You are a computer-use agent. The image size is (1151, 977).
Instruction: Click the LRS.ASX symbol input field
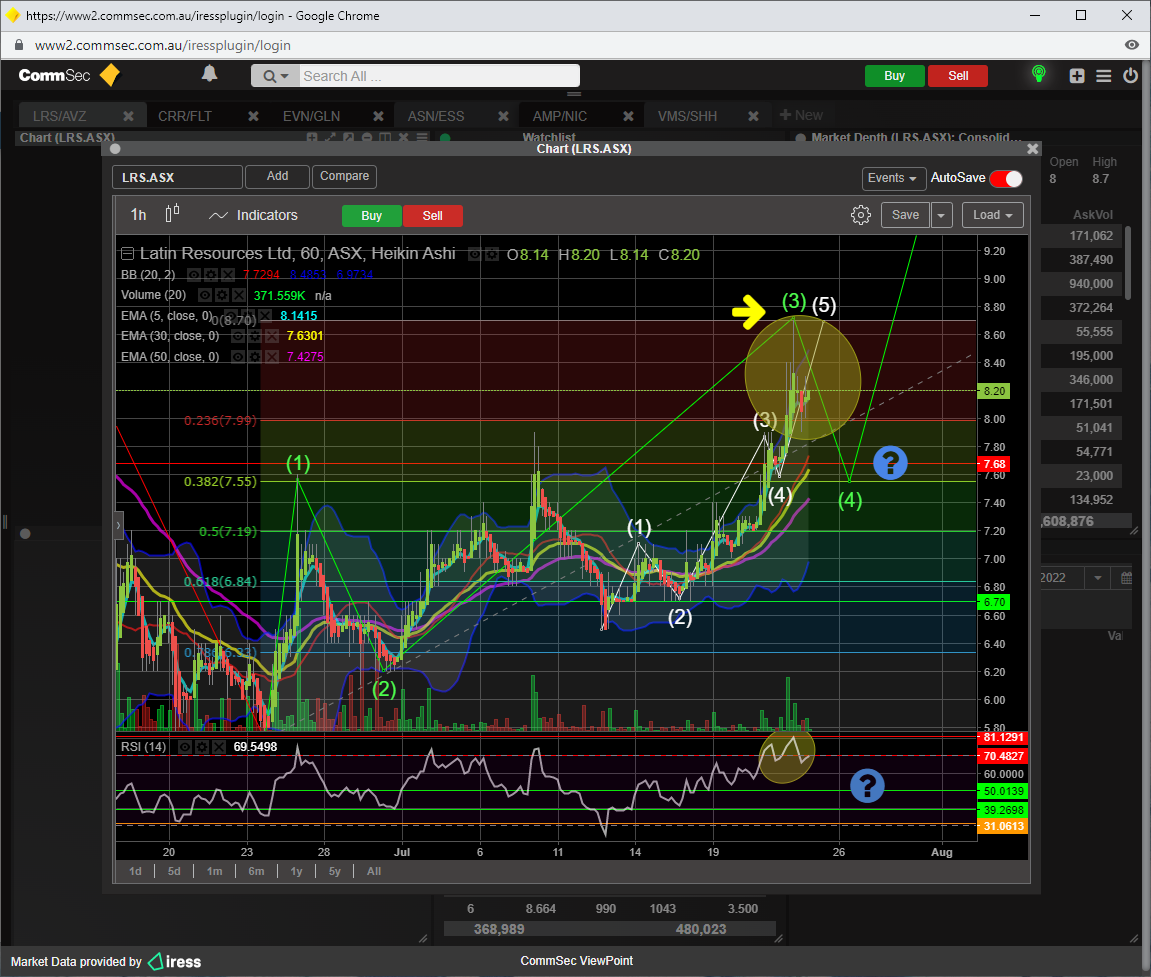point(177,177)
